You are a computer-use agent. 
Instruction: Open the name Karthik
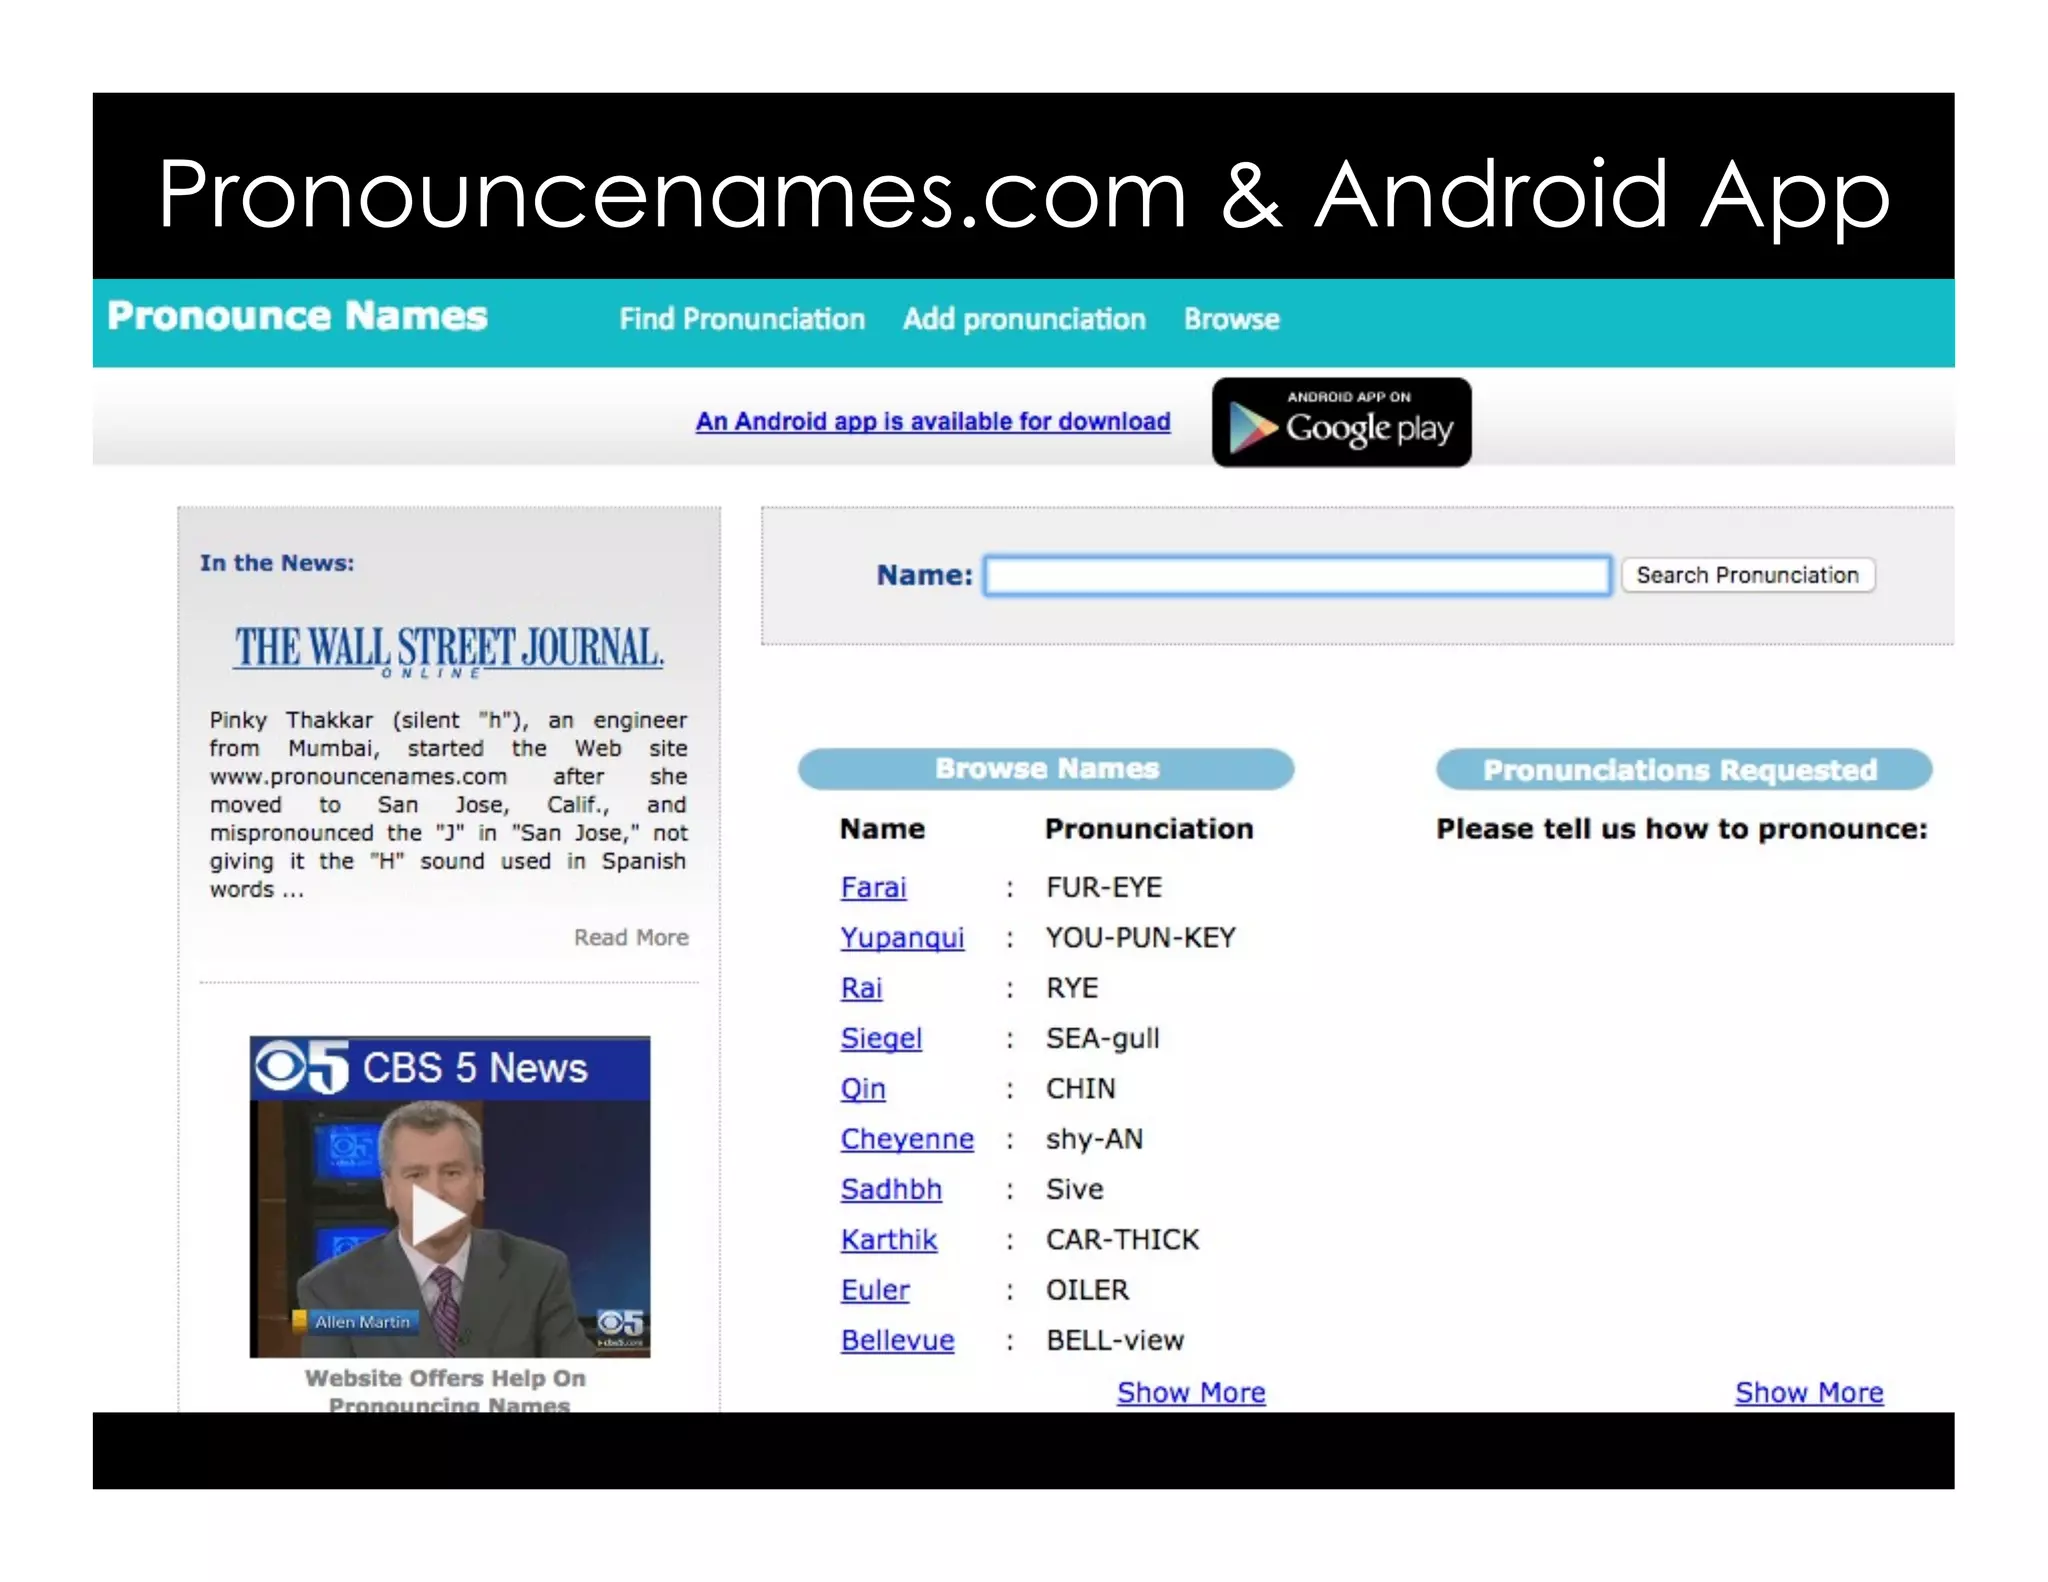pos(889,1240)
